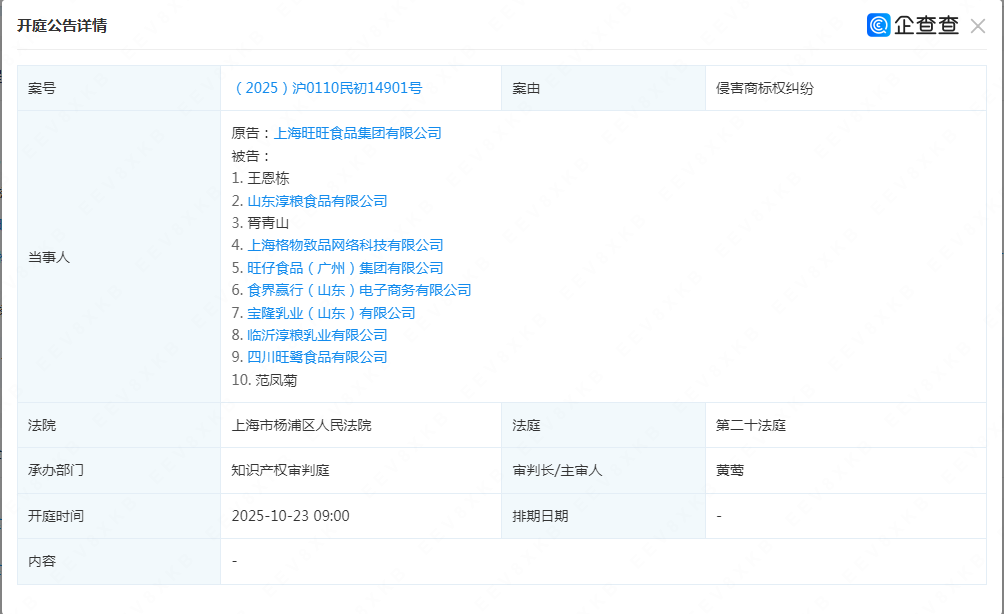Screen dimensions: 1004x614
Task: Select hearing time 2025-10-23 09:00
Action: 291,516
